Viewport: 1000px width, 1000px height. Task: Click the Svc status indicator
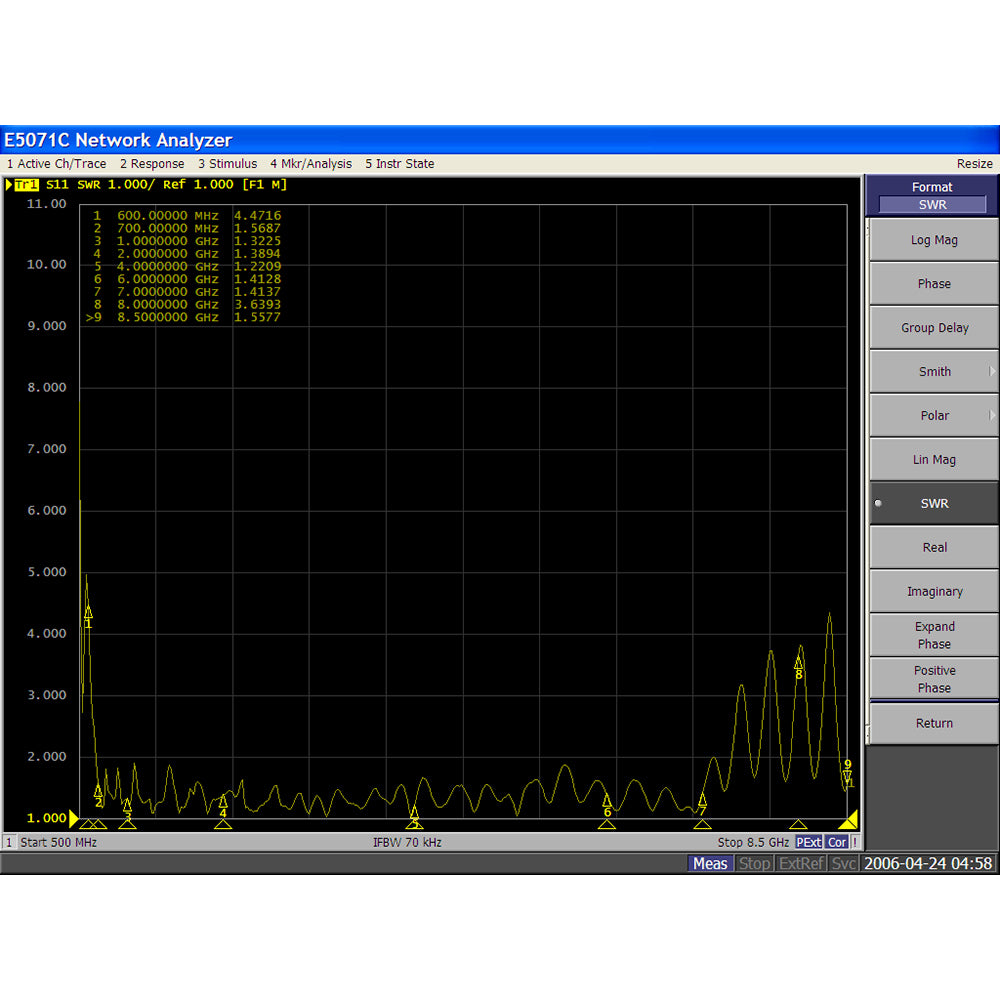844,863
